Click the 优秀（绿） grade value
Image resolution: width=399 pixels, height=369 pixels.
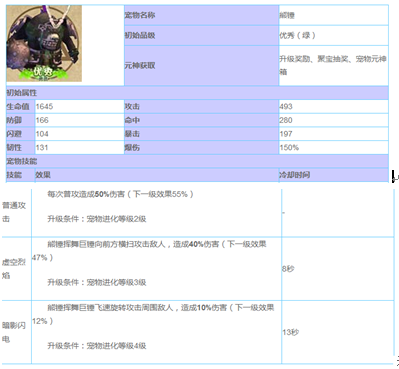click(x=297, y=35)
